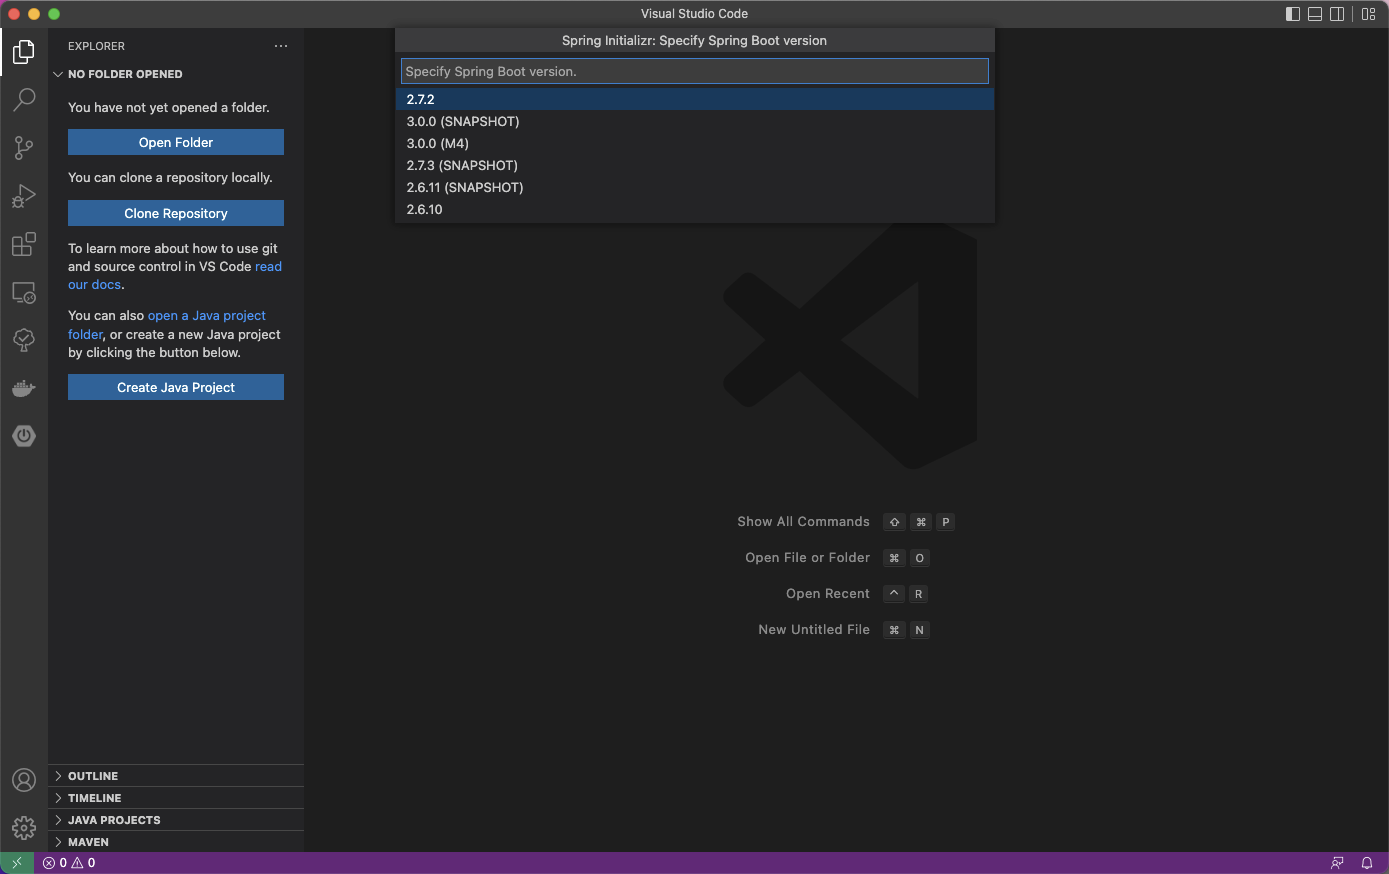Click the macOS yellow minimize window button
Viewport: 1389px width, 874px height.
click(34, 14)
